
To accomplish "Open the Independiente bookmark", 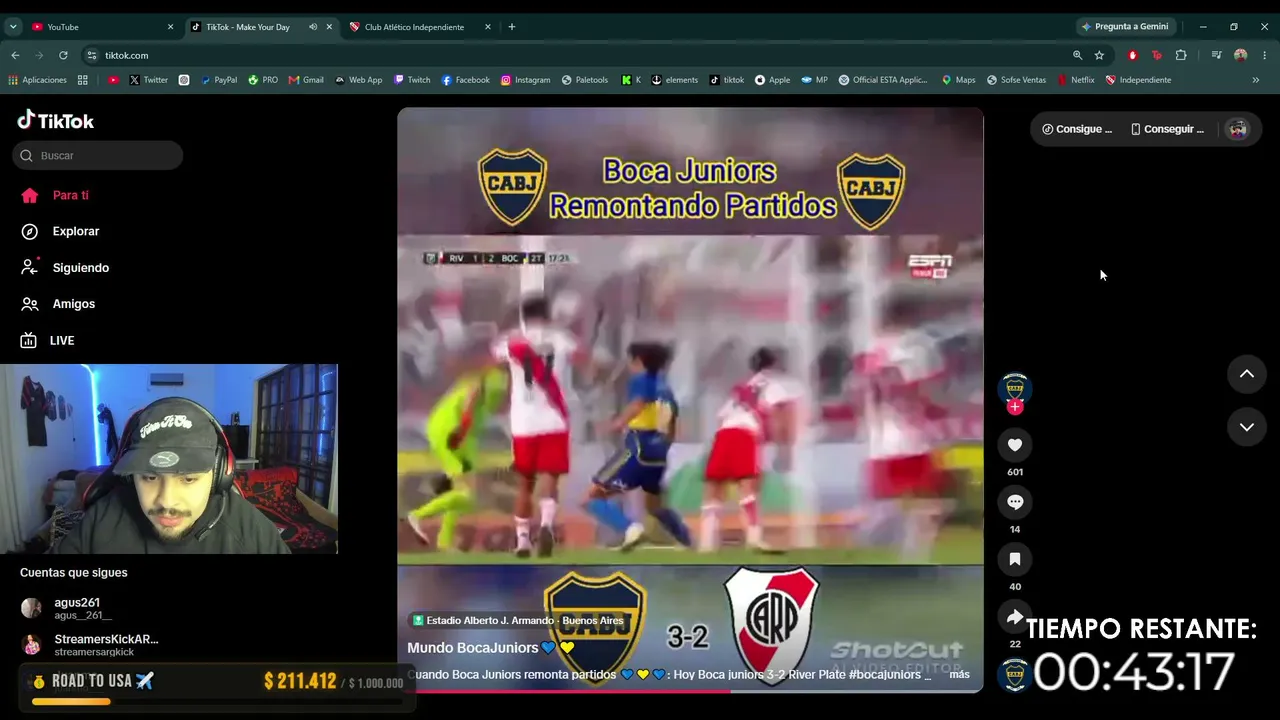I will point(1138,80).
